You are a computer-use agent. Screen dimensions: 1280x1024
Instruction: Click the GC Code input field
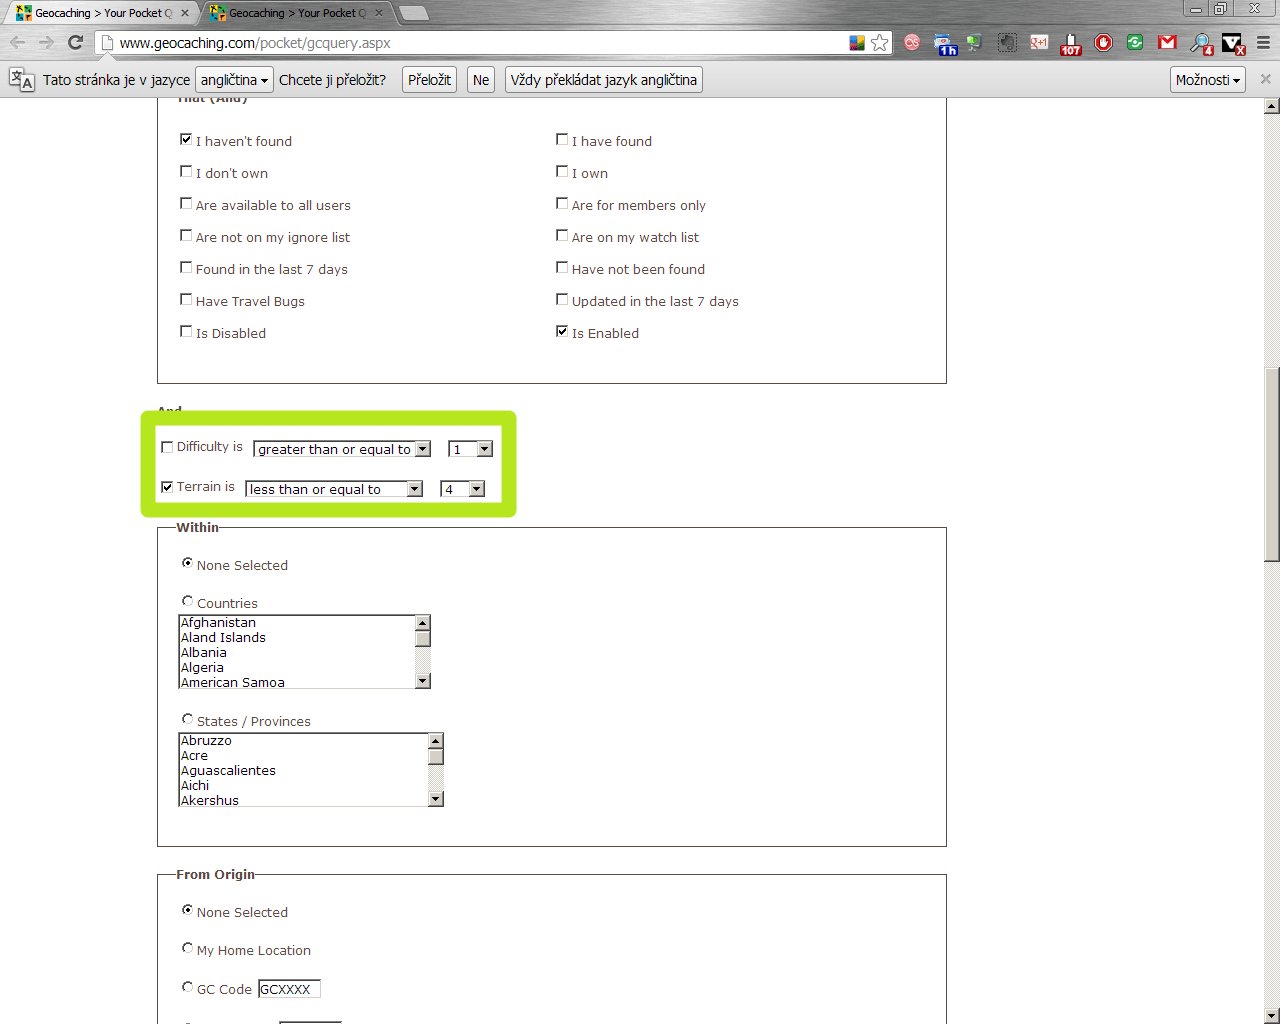tap(289, 989)
